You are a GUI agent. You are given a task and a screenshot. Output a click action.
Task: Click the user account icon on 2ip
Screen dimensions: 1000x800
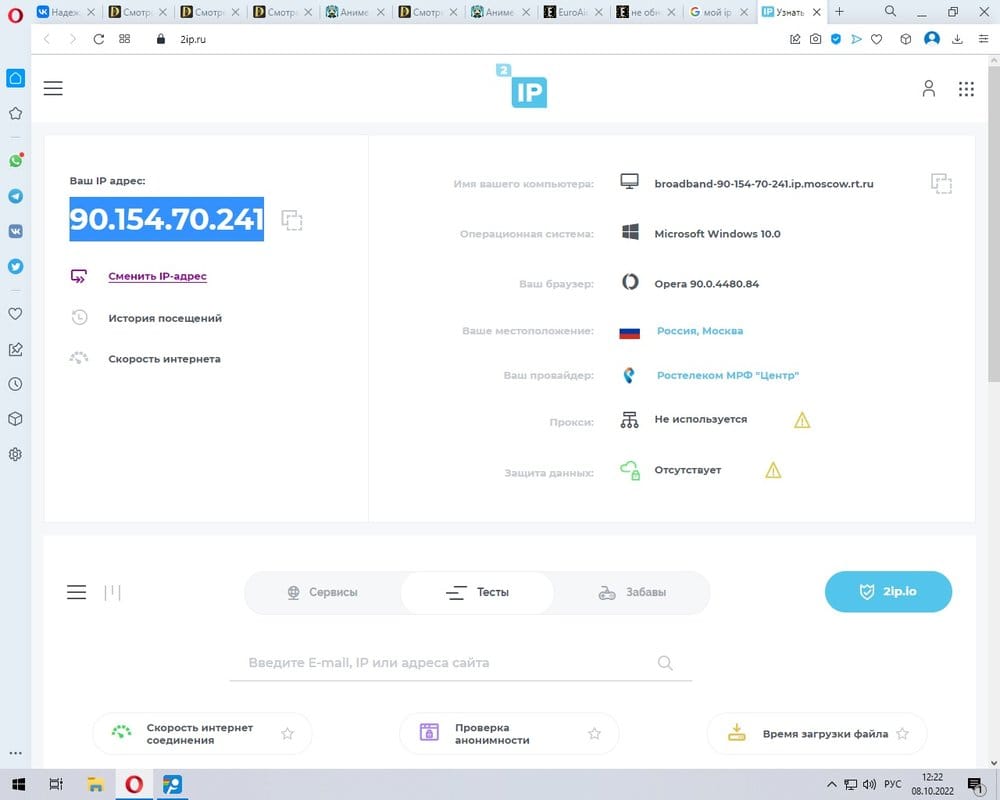(928, 89)
